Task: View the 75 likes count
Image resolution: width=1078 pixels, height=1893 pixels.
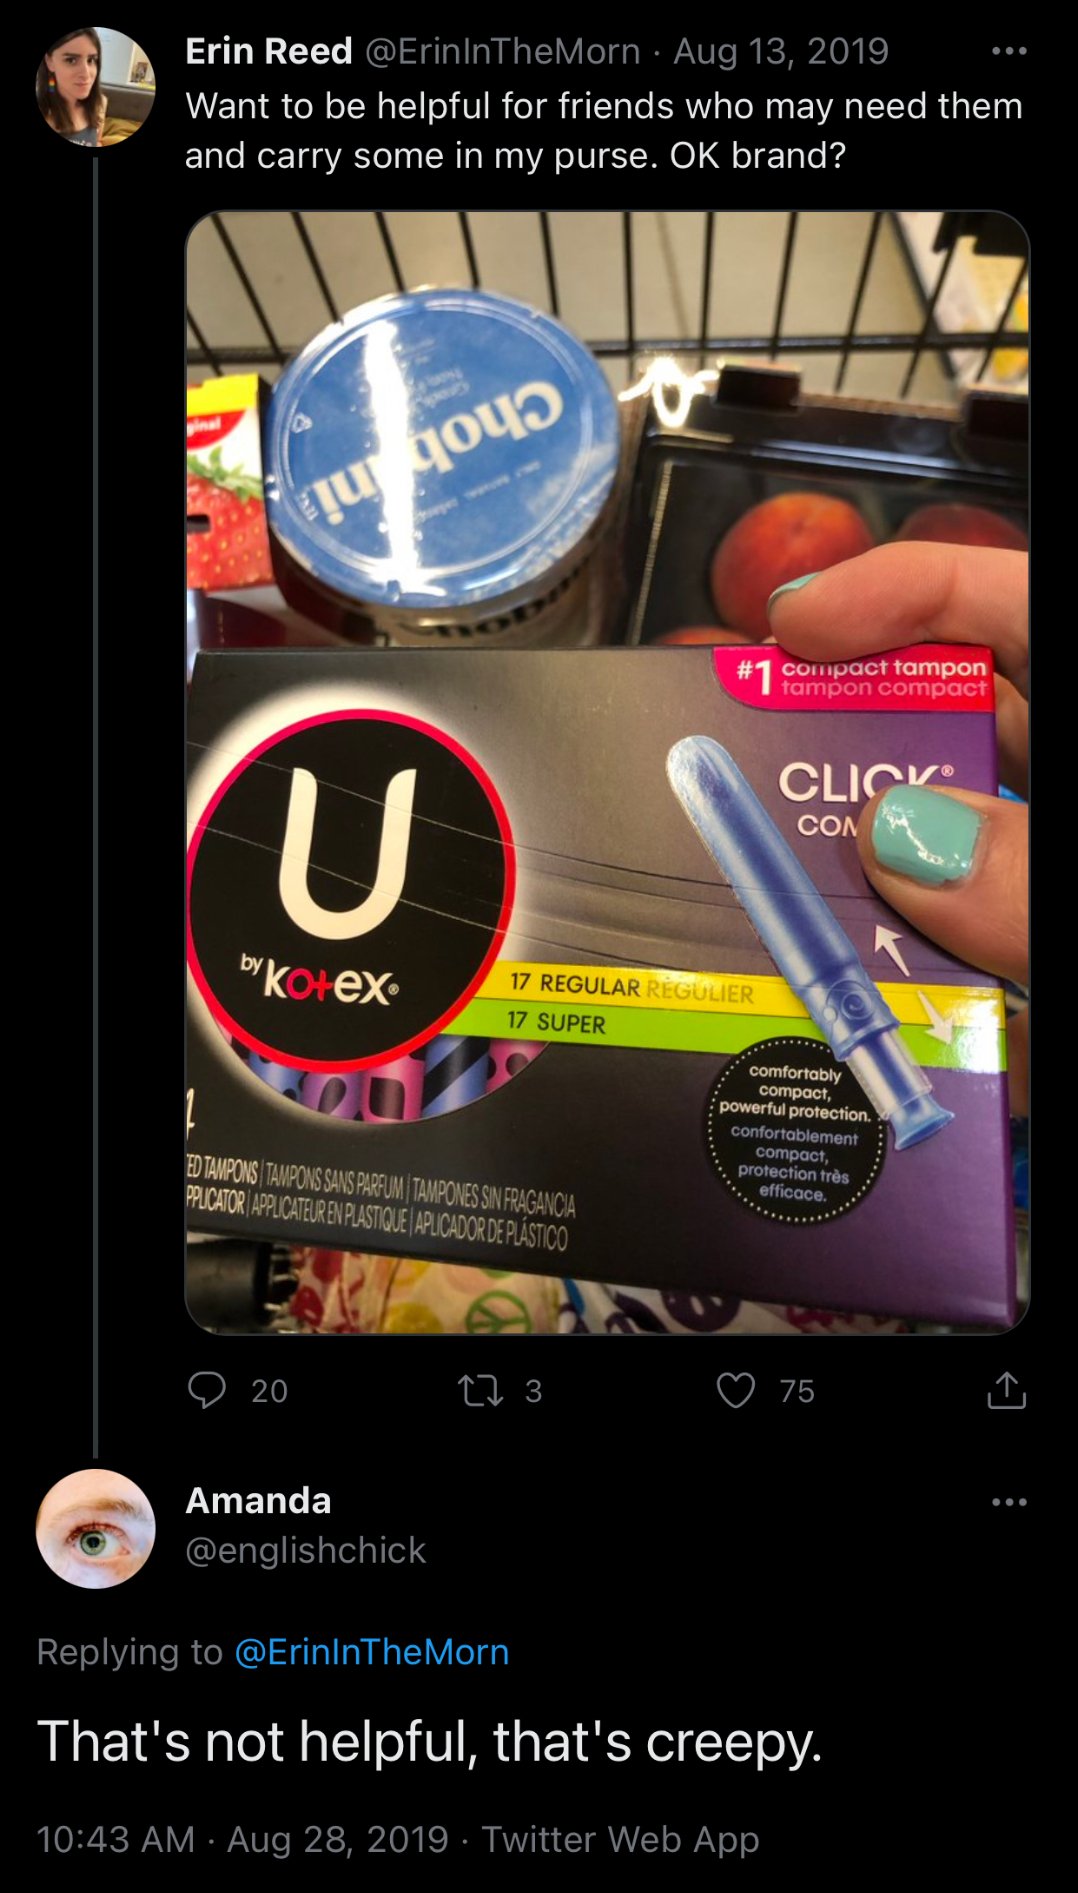Action: (x=797, y=1391)
